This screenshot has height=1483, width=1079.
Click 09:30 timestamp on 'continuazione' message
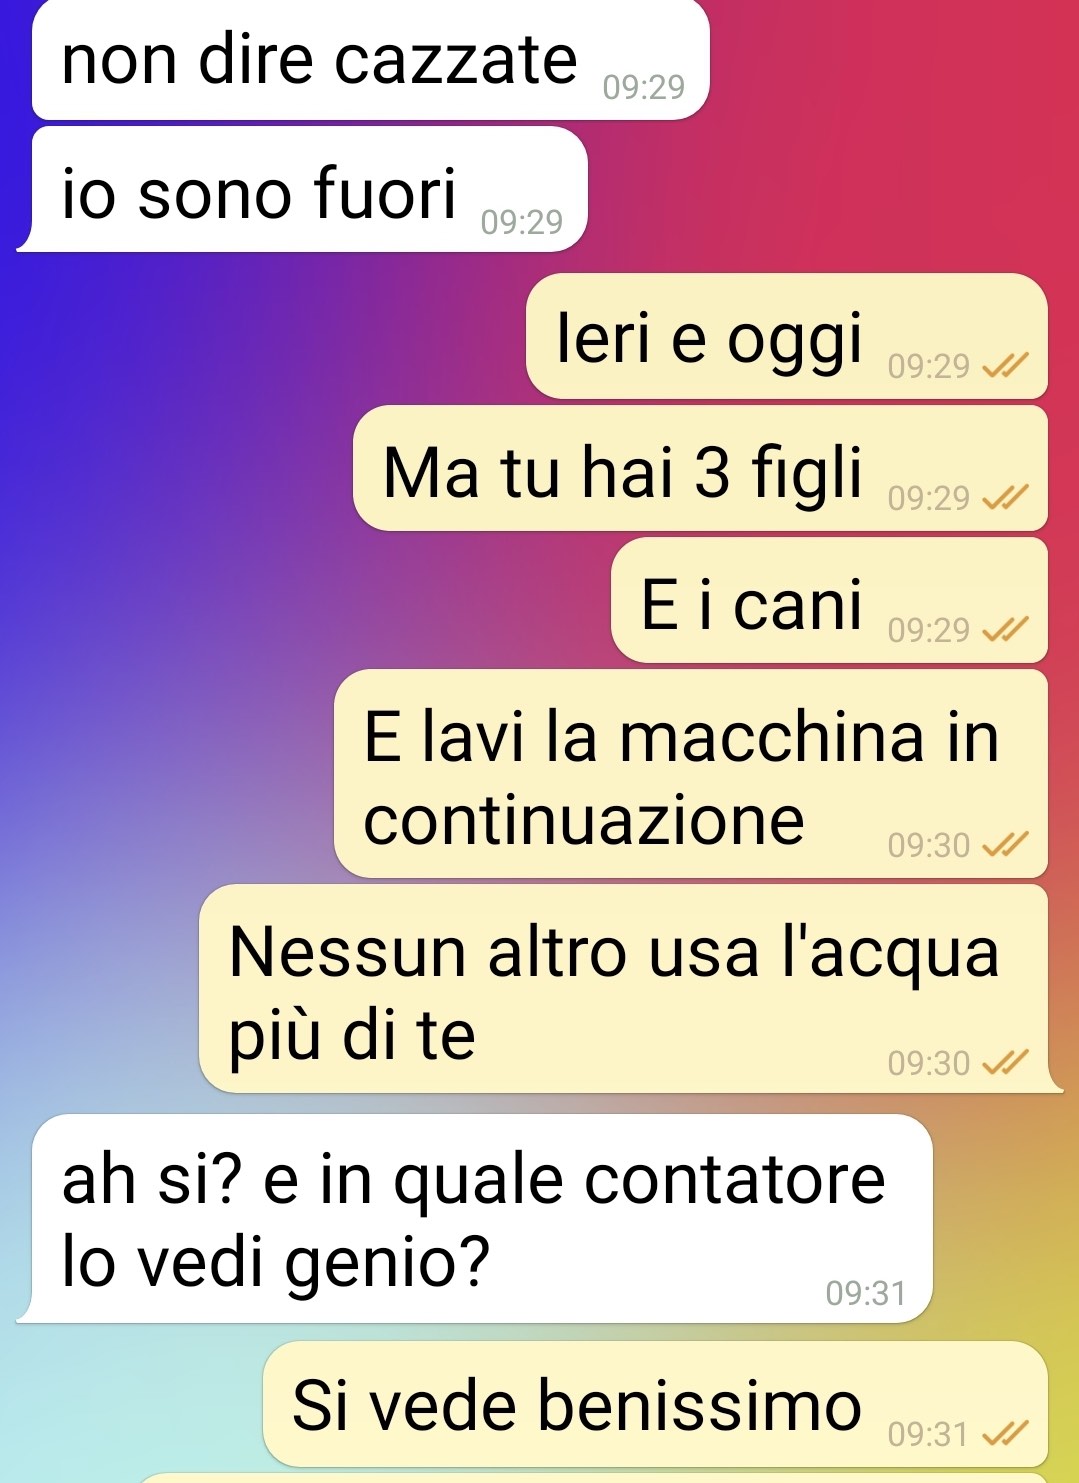pyautogui.click(x=929, y=846)
